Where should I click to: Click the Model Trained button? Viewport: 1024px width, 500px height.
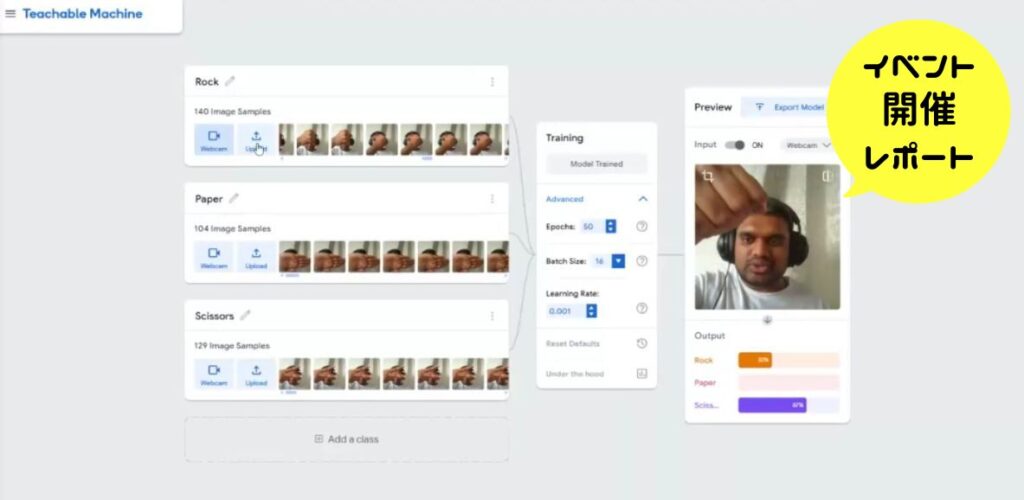(596, 164)
